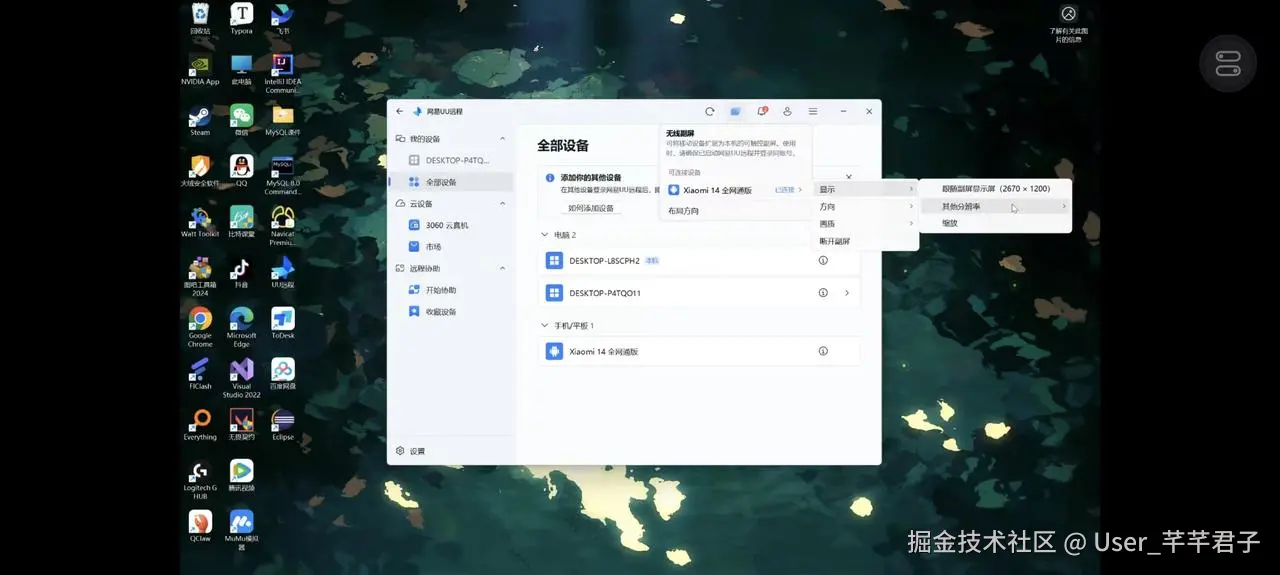This screenshot has height=575, width=1280.
Task: Open 设置 at sidebar bottom
Action: click(411, 451)
